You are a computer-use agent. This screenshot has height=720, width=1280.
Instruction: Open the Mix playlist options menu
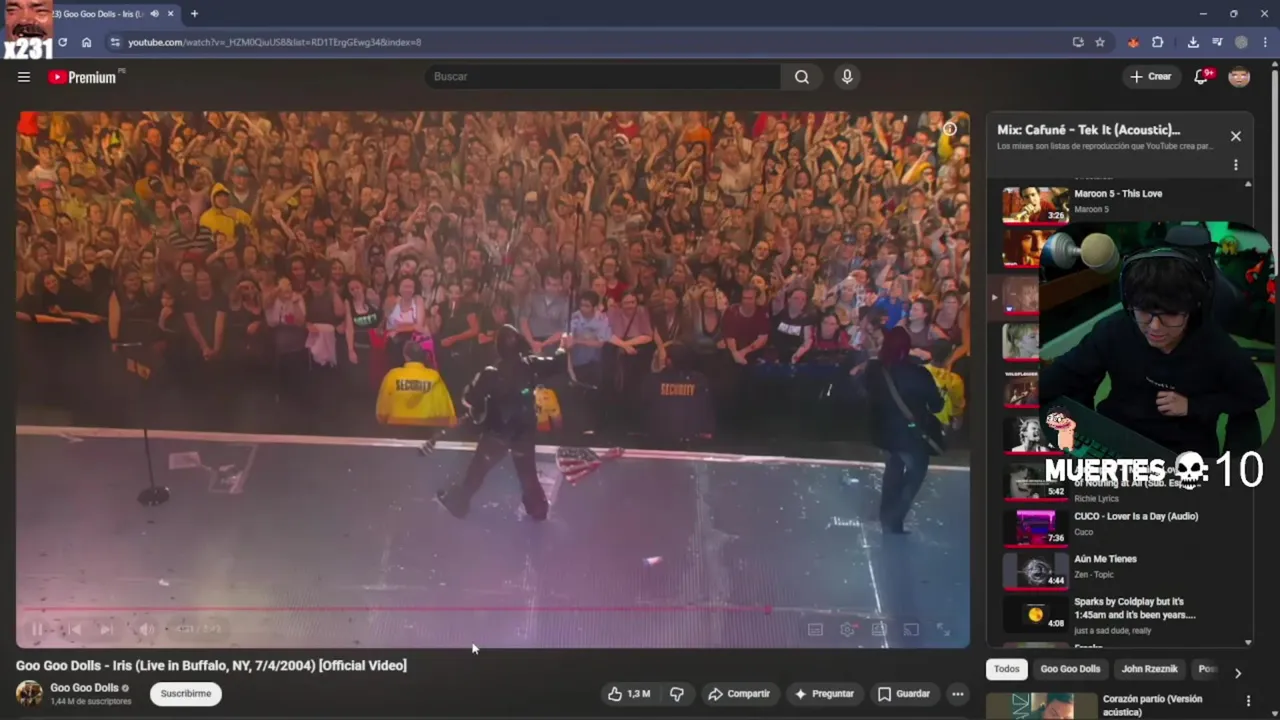tap(1236, 165)
